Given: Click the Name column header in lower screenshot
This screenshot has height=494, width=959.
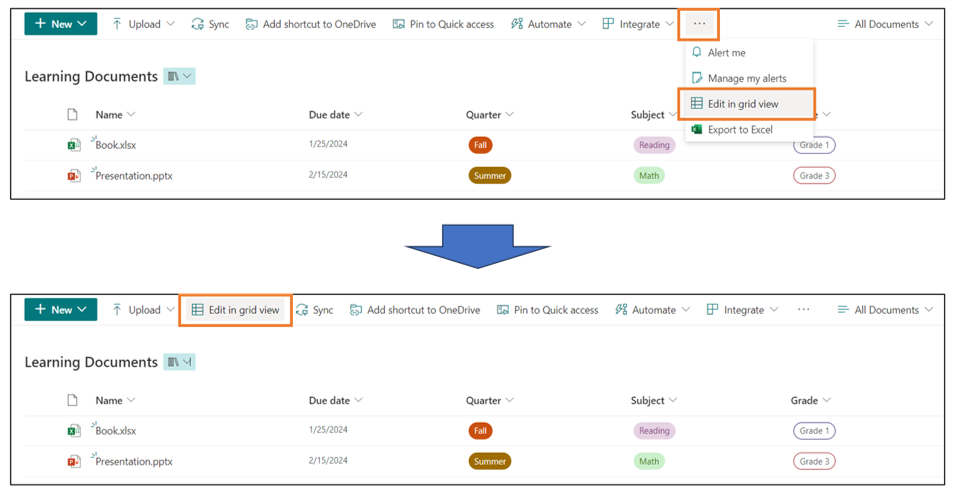Looking at the screenshot, I should coord(115,400).
